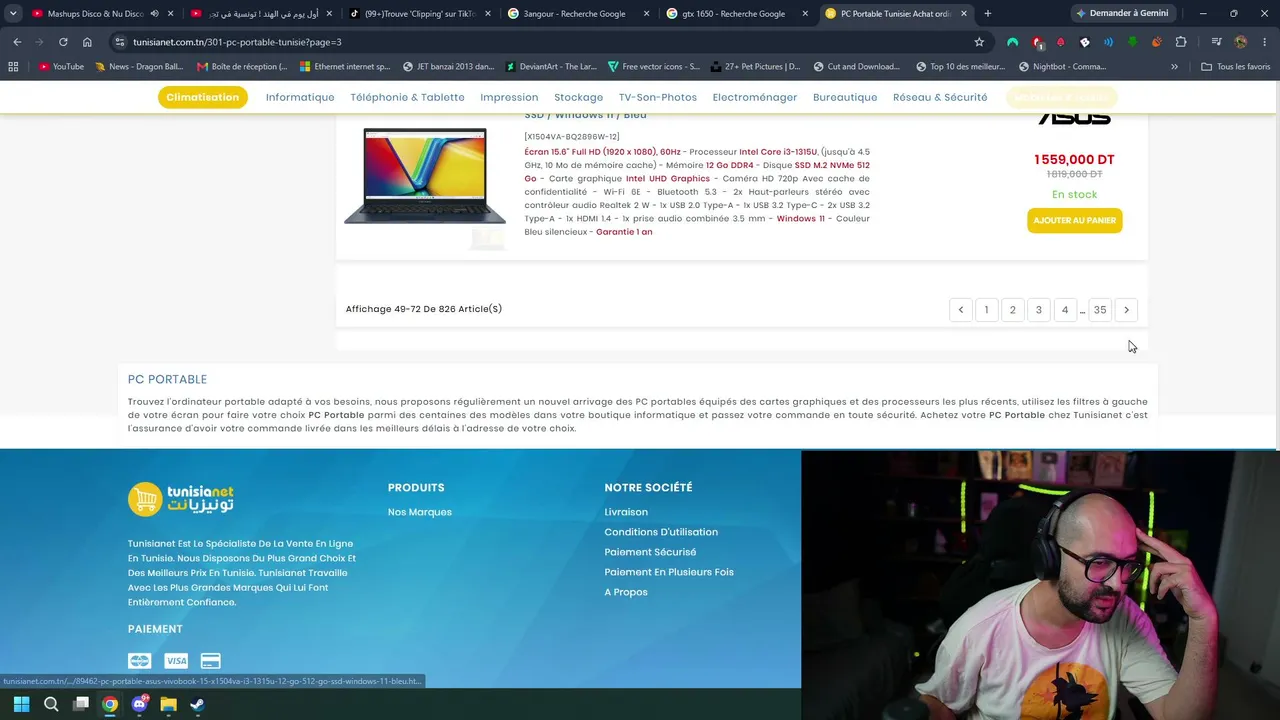Open the YouTube bookmark
Image resolution: width=1280 pixels, height=720 pixels.
pos(62,67)
